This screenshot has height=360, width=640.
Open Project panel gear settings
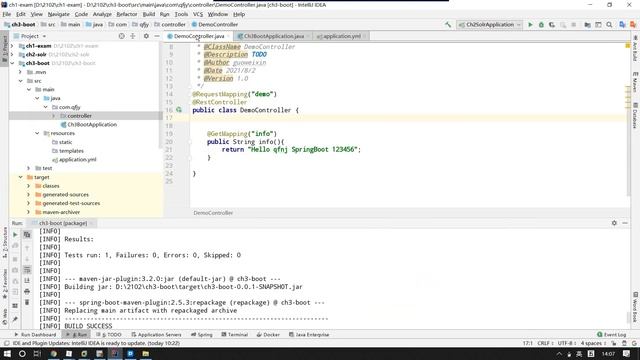146,36
